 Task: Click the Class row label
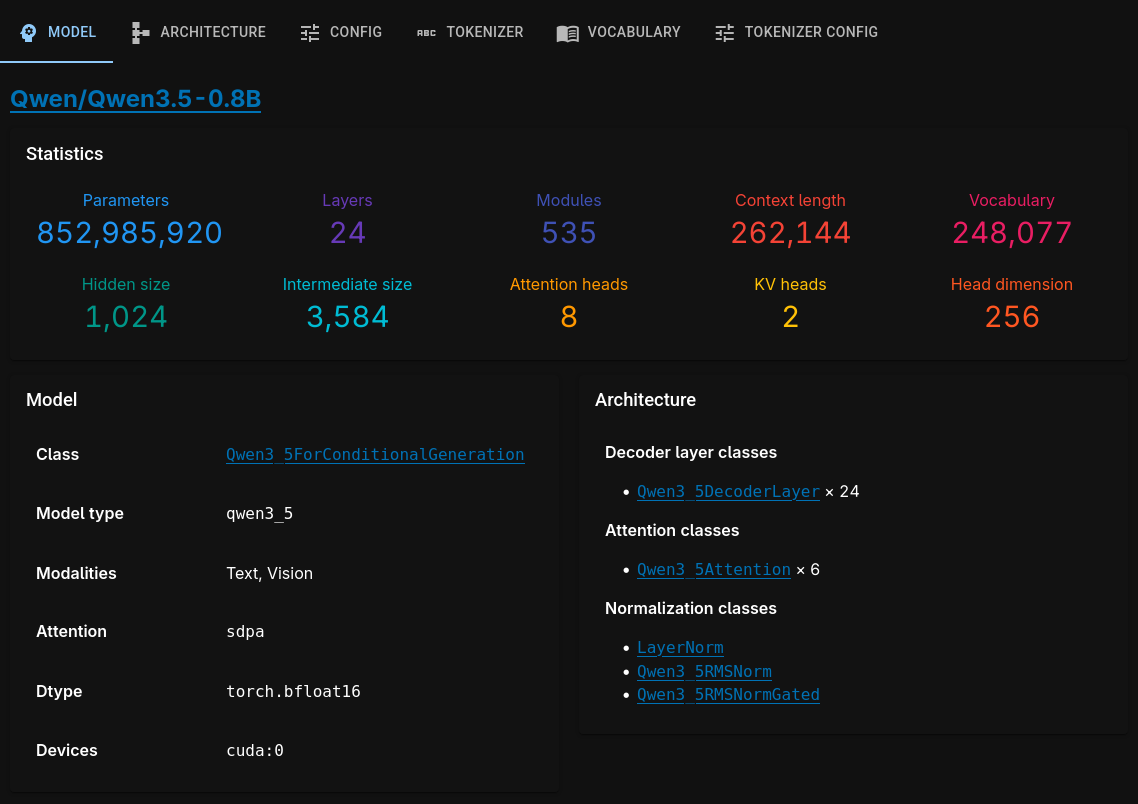click(57, 454)
